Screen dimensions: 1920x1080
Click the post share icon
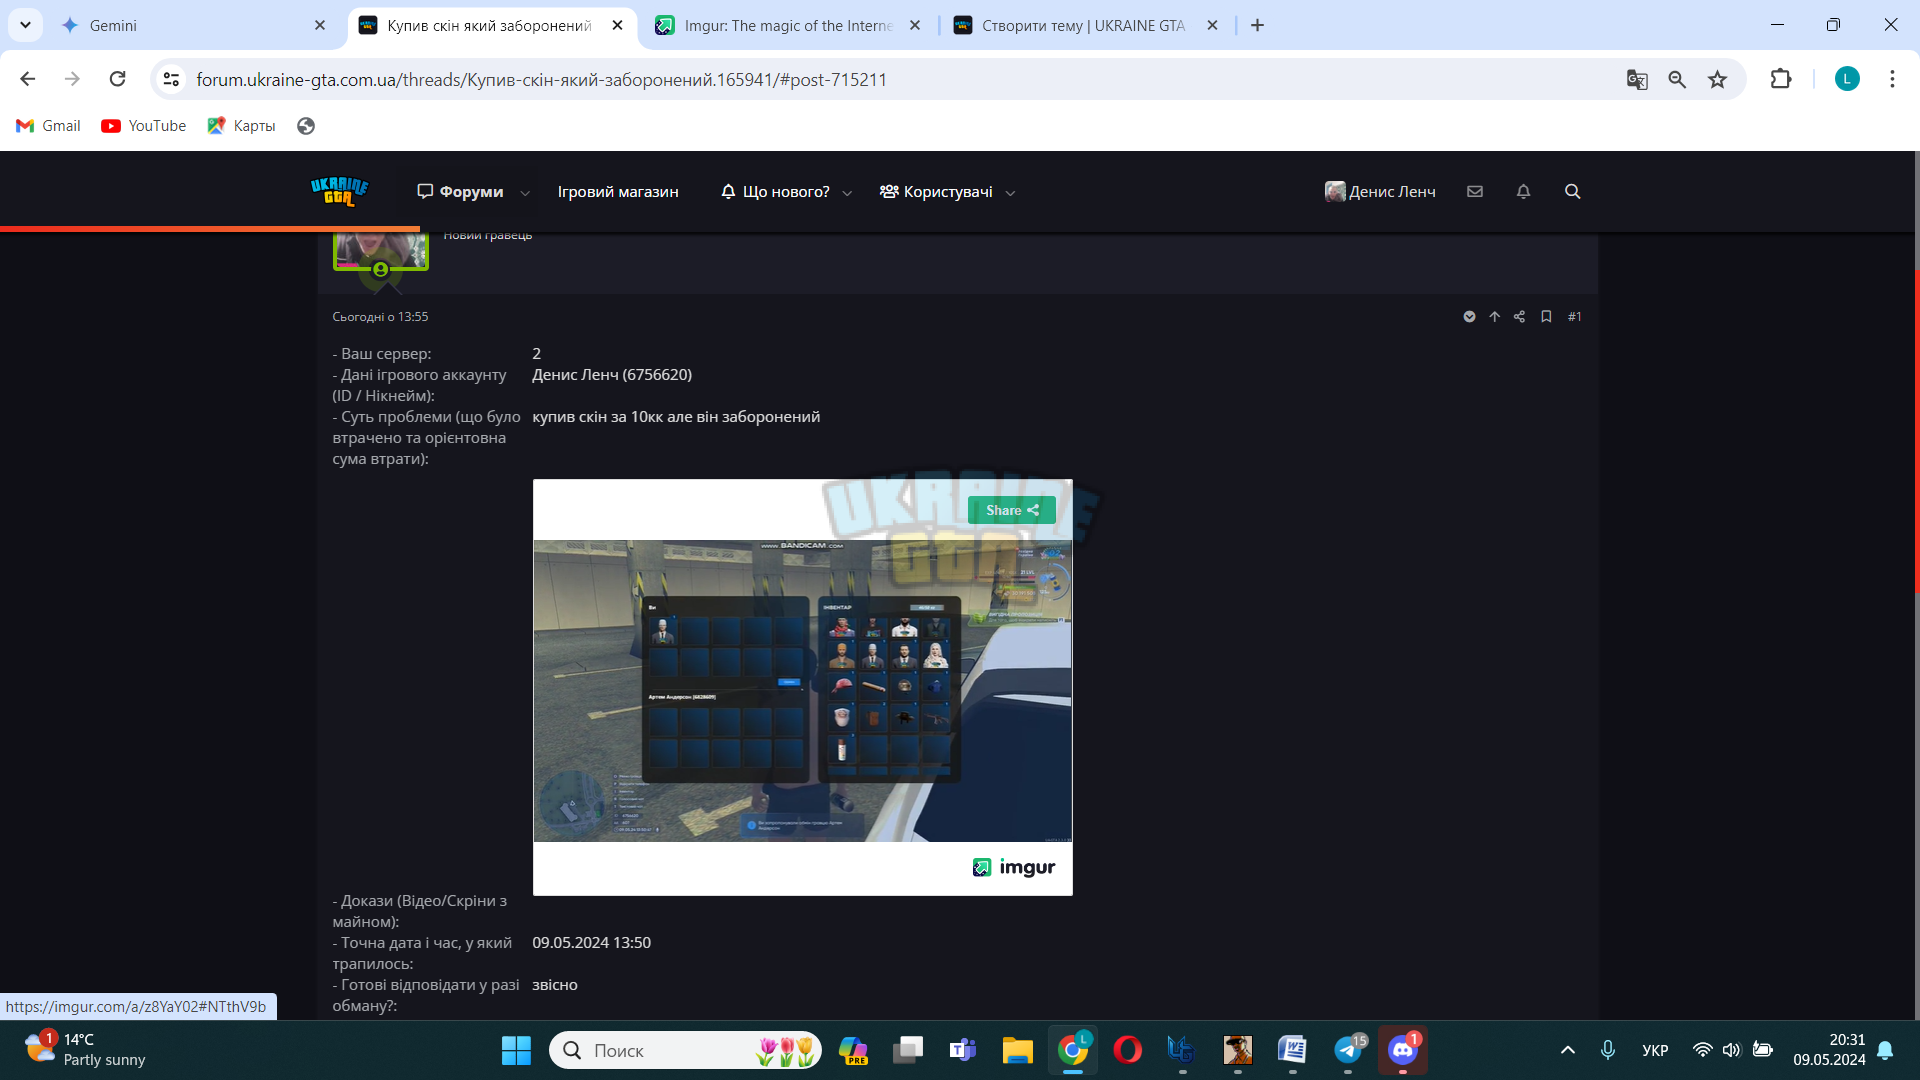1519,316
